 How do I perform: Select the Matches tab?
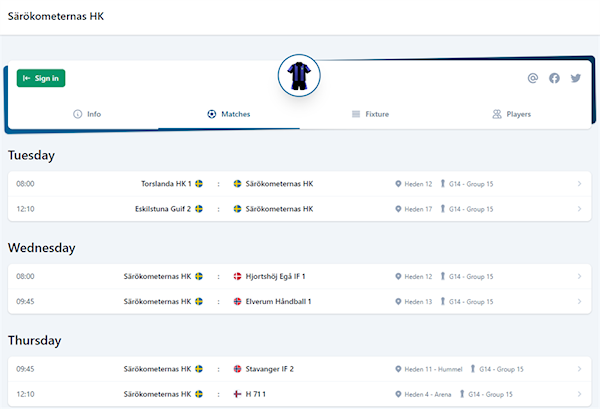[228, 114]
